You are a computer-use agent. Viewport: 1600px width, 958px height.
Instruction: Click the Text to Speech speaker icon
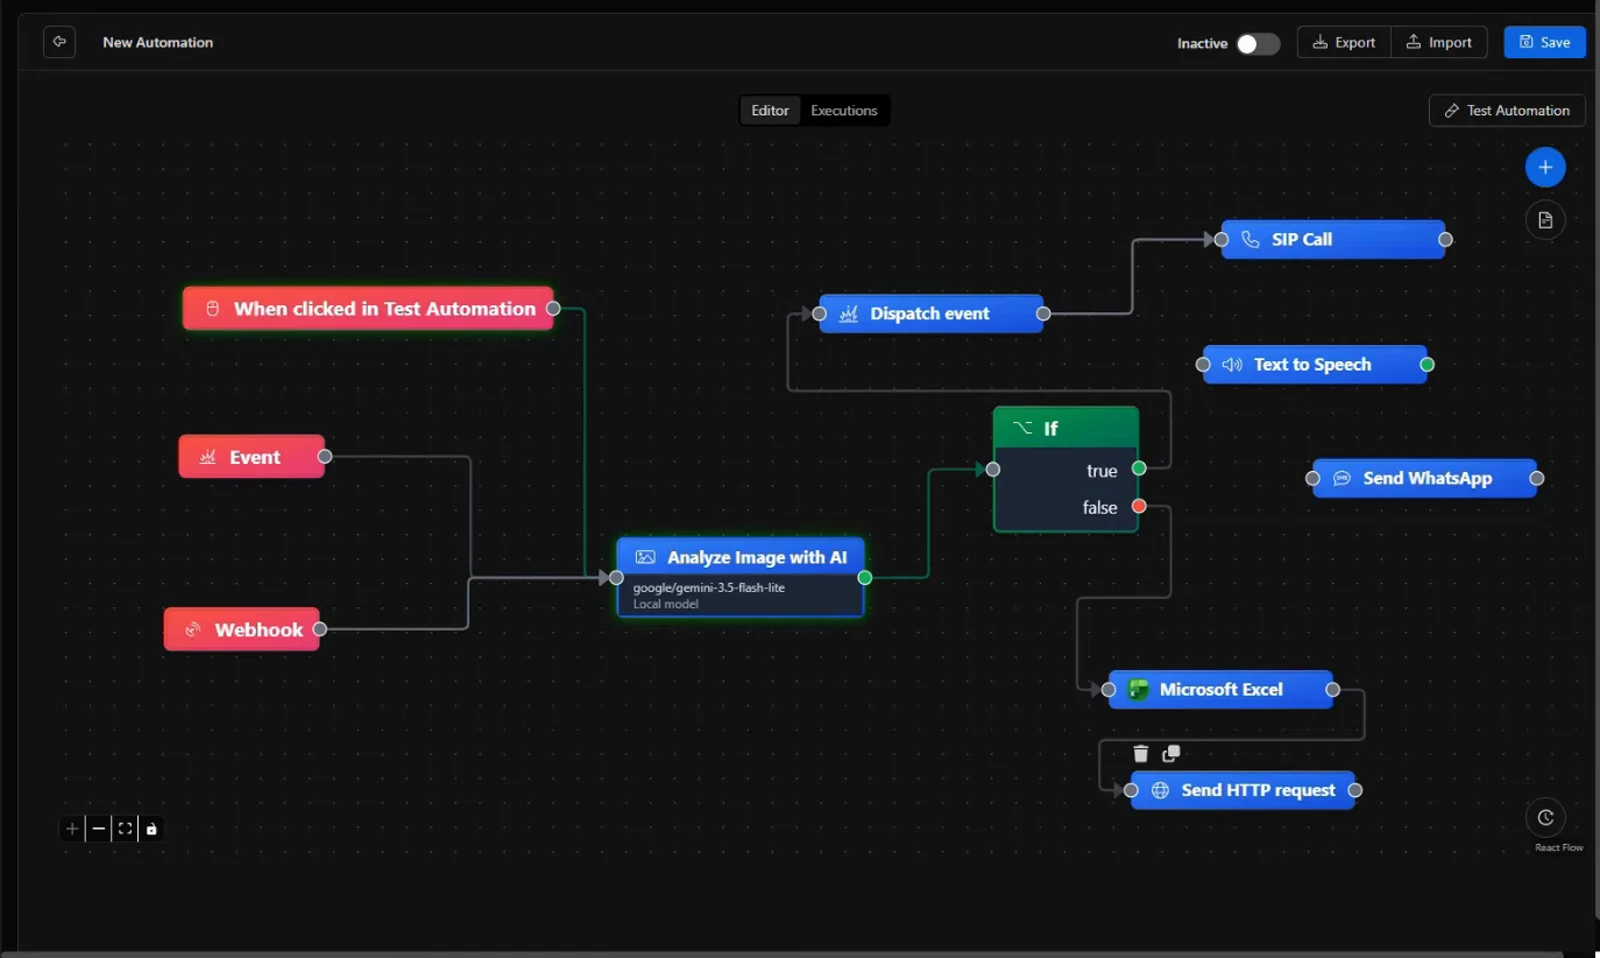coord(1232,365)
